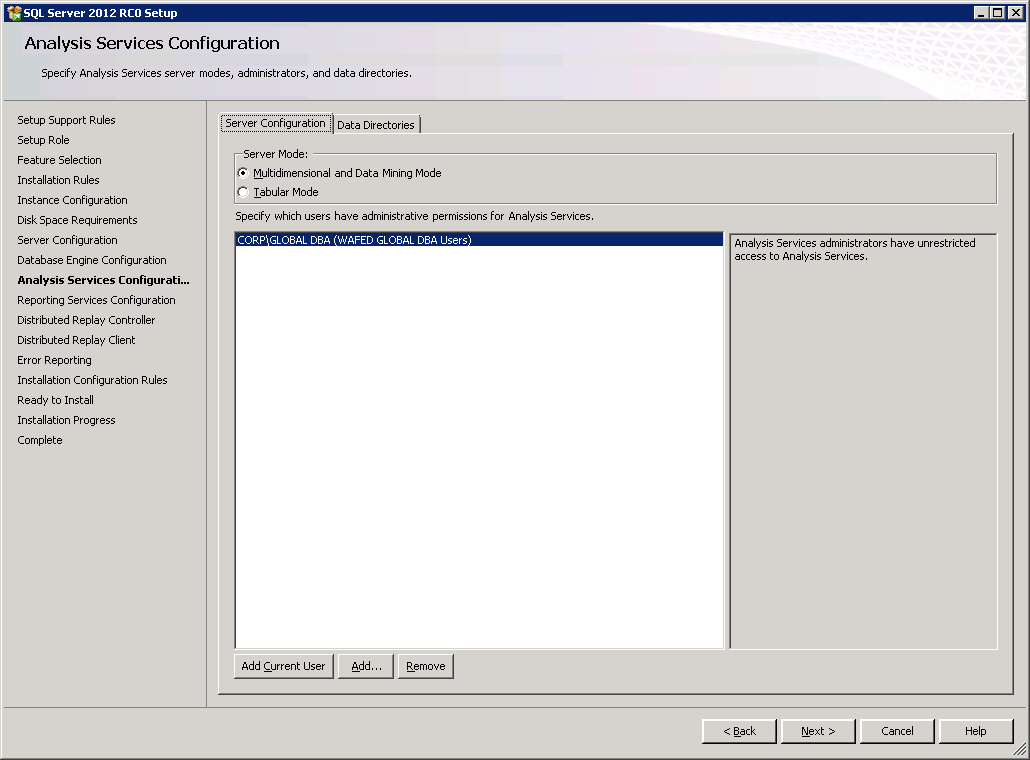
Task: Click Database Engine Configuration step
Action: (x=92, y=260)
